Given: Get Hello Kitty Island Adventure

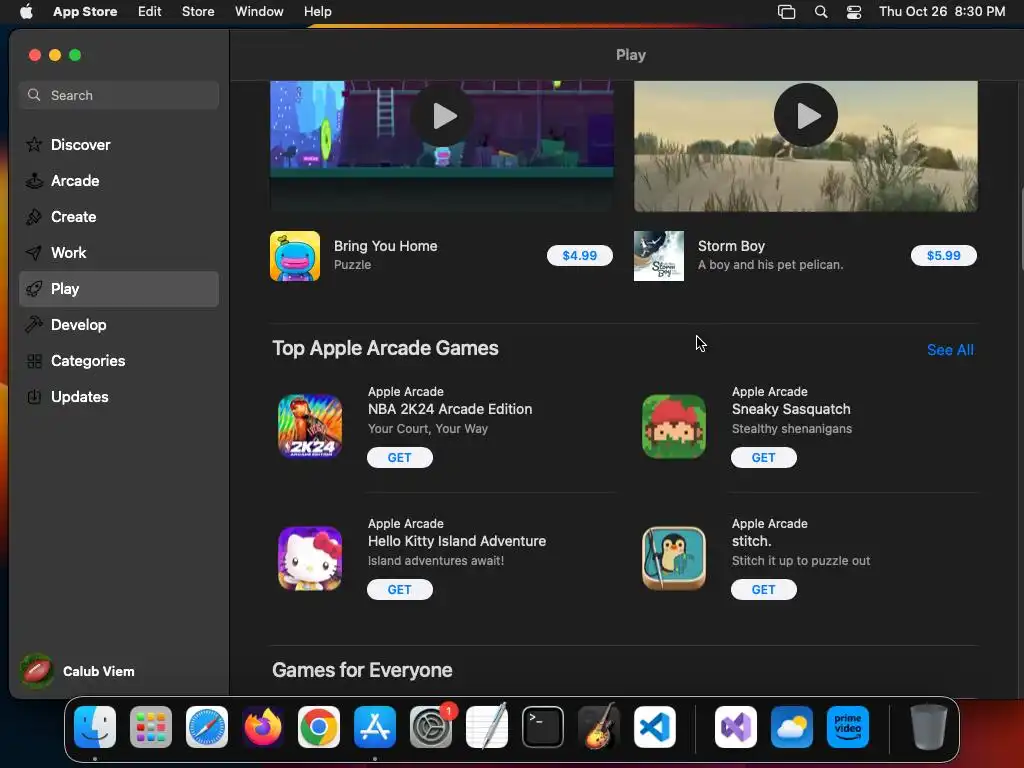Looking at the screenshot, I should pos(400,590).
